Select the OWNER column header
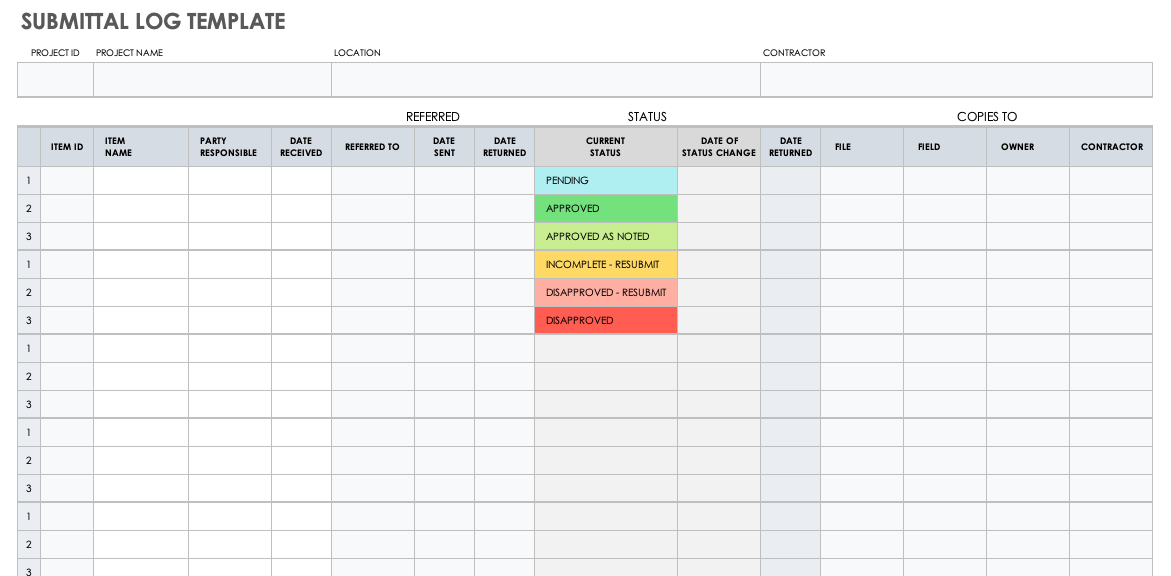The width and height of the screenshot is (1171, 576). 1017,147
